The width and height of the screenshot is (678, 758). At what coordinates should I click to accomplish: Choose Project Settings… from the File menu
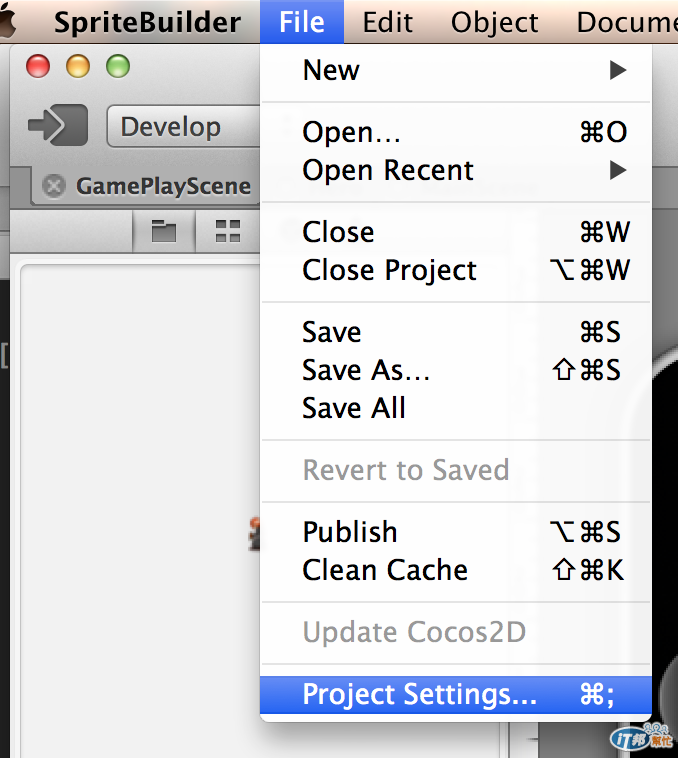455,694
